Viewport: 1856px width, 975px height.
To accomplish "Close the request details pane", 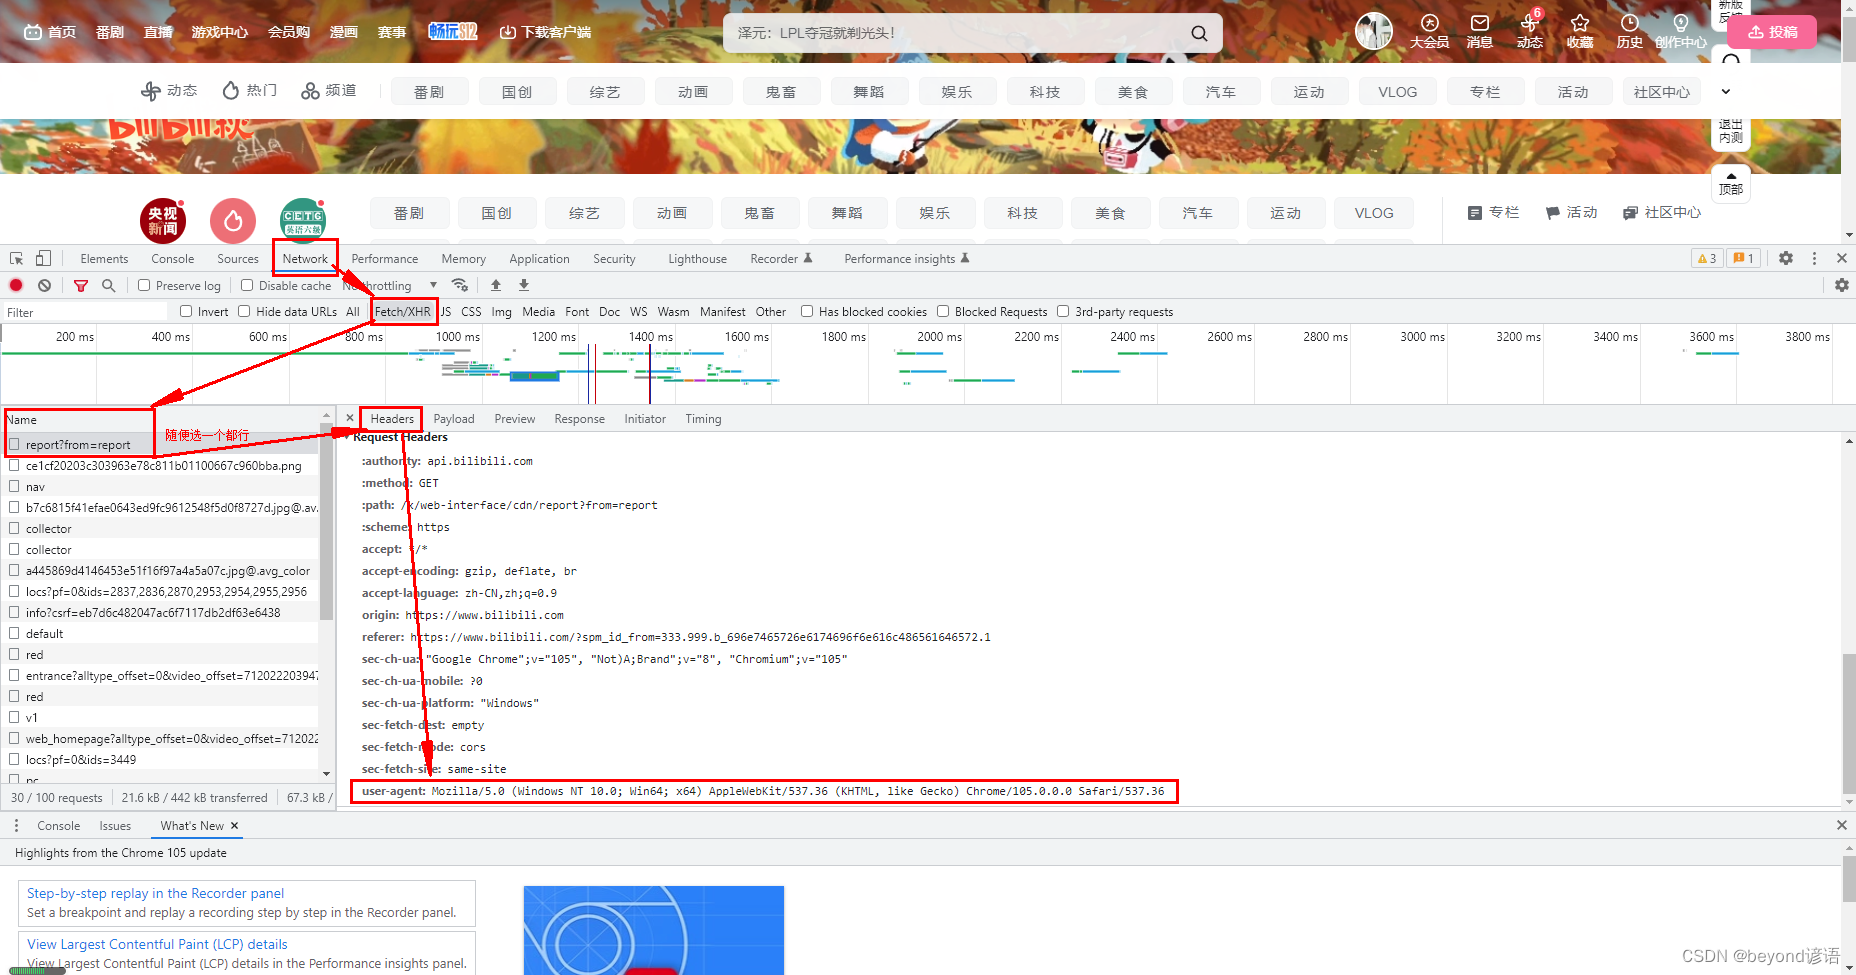I will [x=349, y=418].
